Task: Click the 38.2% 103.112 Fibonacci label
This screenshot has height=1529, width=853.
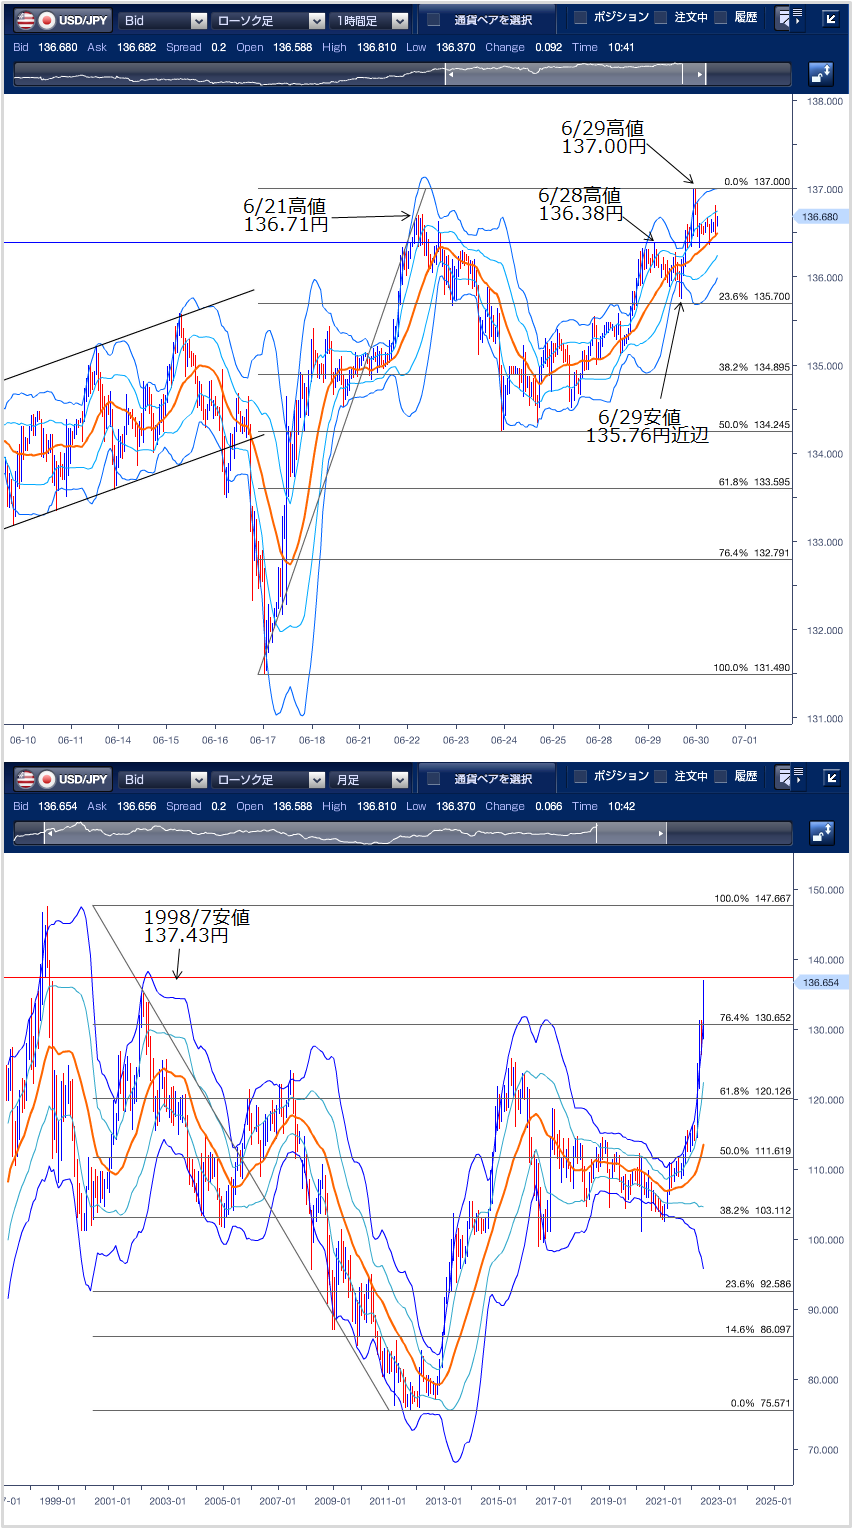Action: pyautogui.click(x=755, y=1211)
